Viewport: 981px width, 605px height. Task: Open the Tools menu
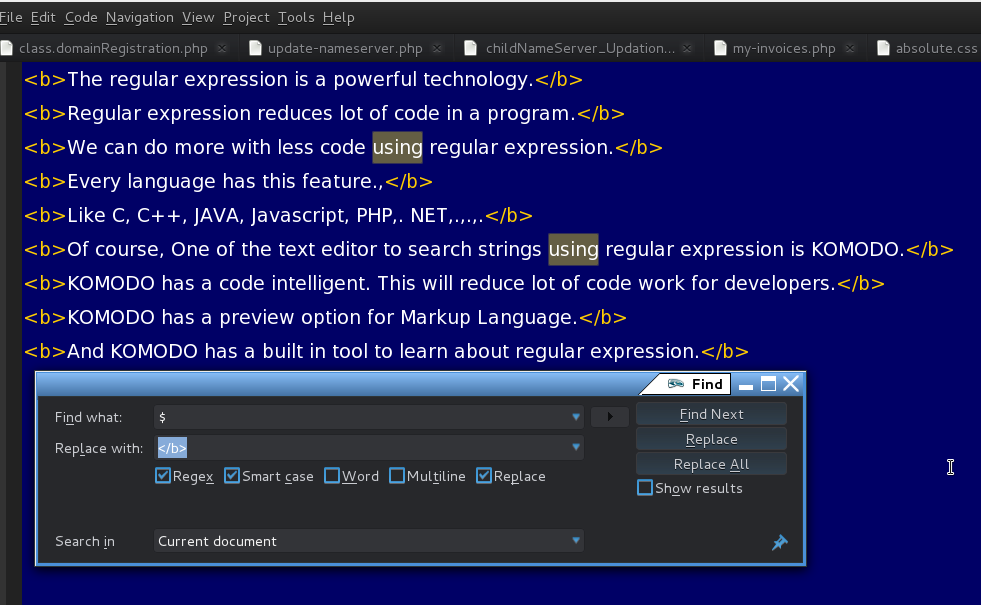click(296, 18)
